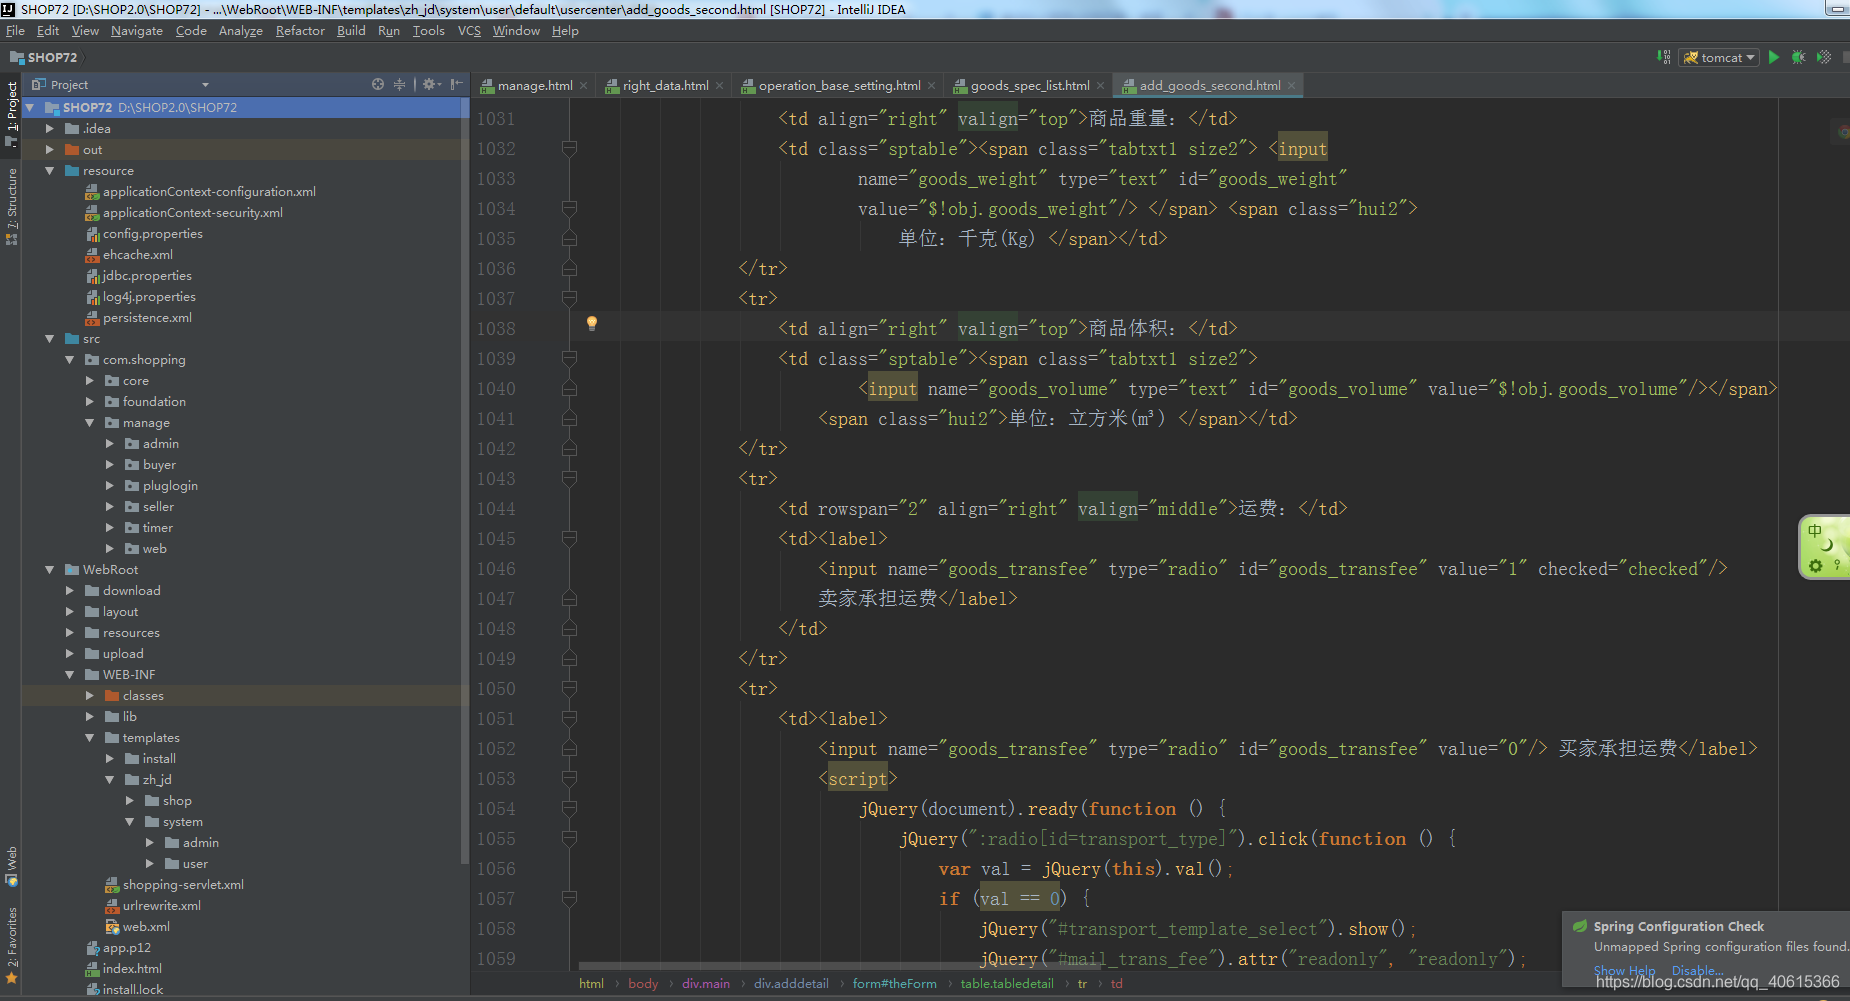The width and height of the screenshot is (1850, 1001).
Task: Open the VCS menu
Action: pos(469,31)
